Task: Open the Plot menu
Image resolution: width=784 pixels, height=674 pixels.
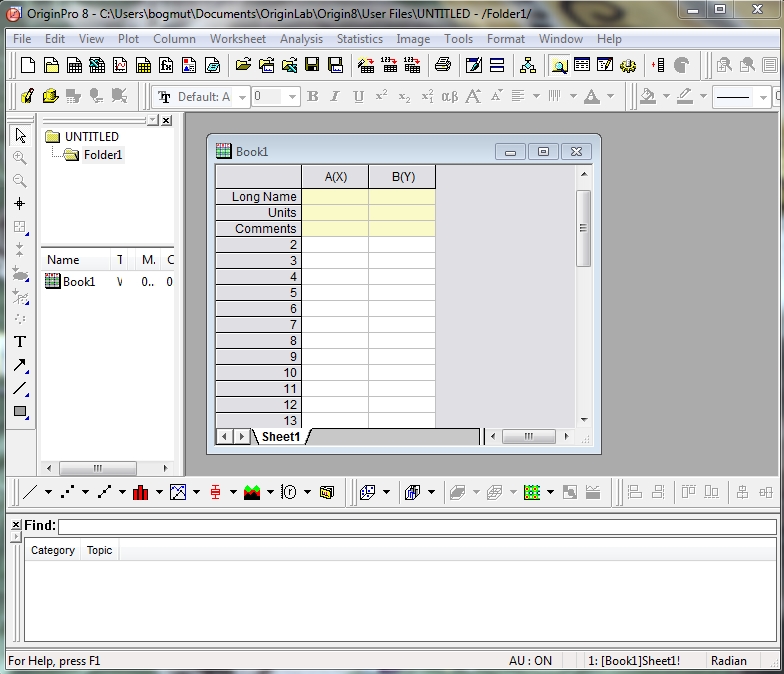Action: [128, 39]
